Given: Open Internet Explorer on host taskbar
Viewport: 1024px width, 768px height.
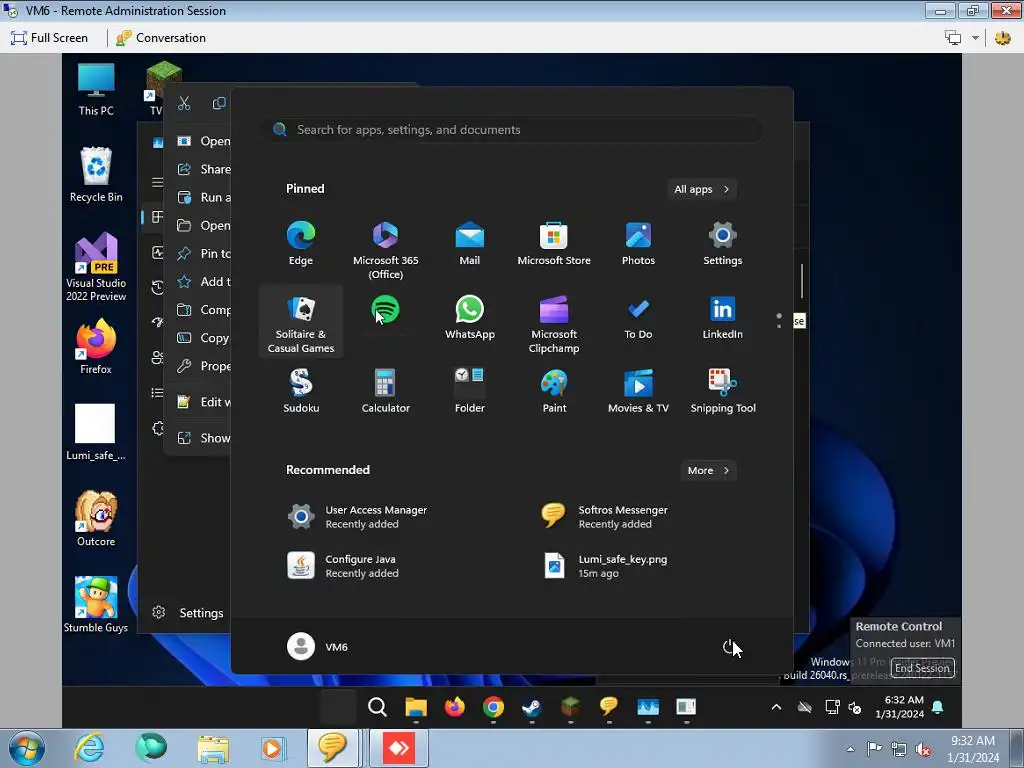Looking at the screenshot, I should pos(89,748).
